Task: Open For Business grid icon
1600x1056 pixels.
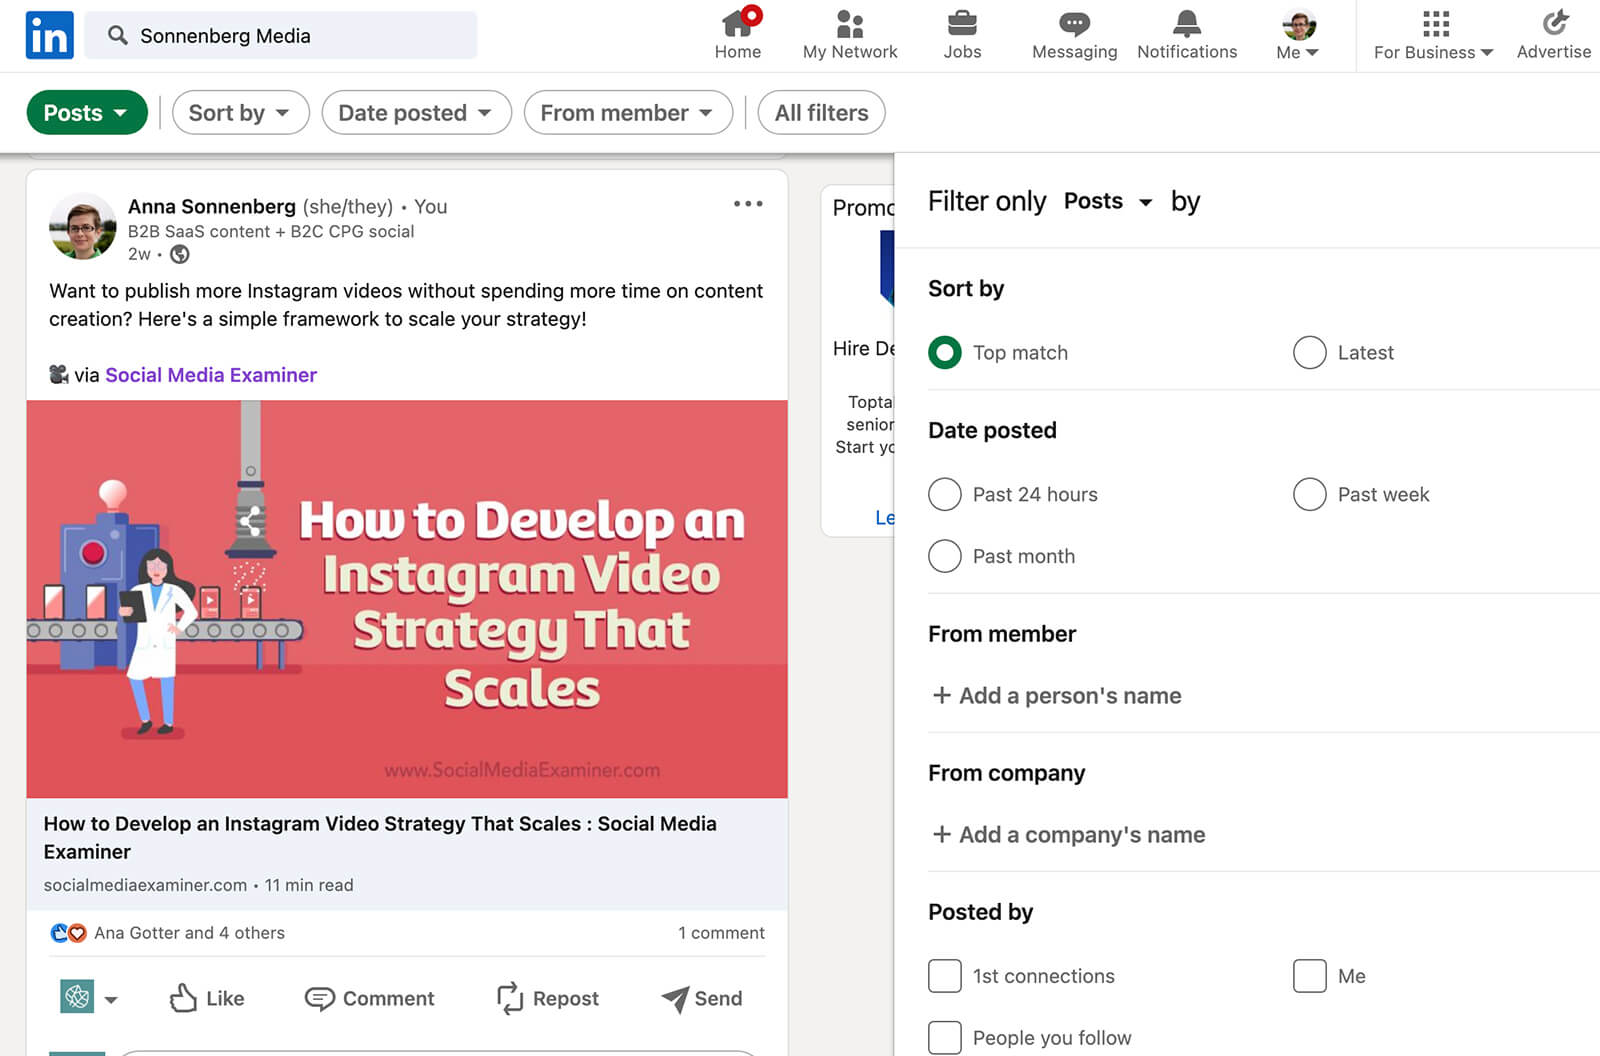Action: (x=1435, y=23)
